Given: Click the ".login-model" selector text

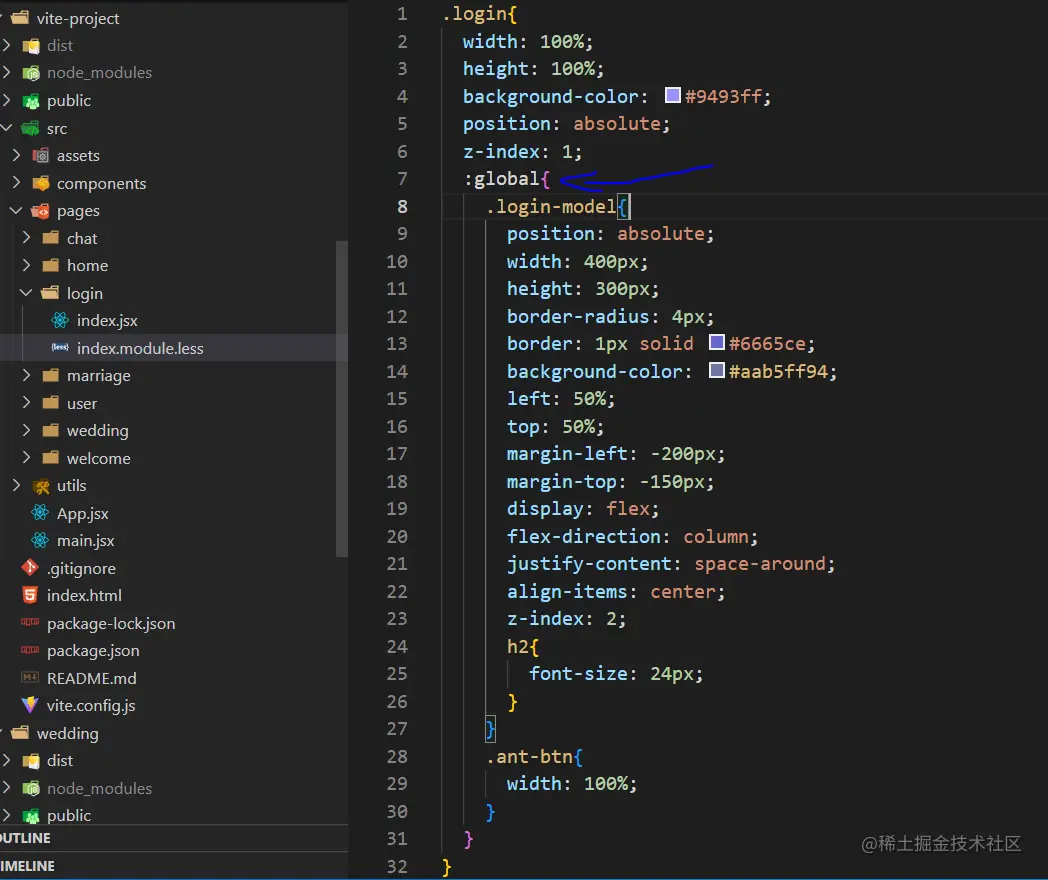Looking at the screenshot, I should pos(550,206).
